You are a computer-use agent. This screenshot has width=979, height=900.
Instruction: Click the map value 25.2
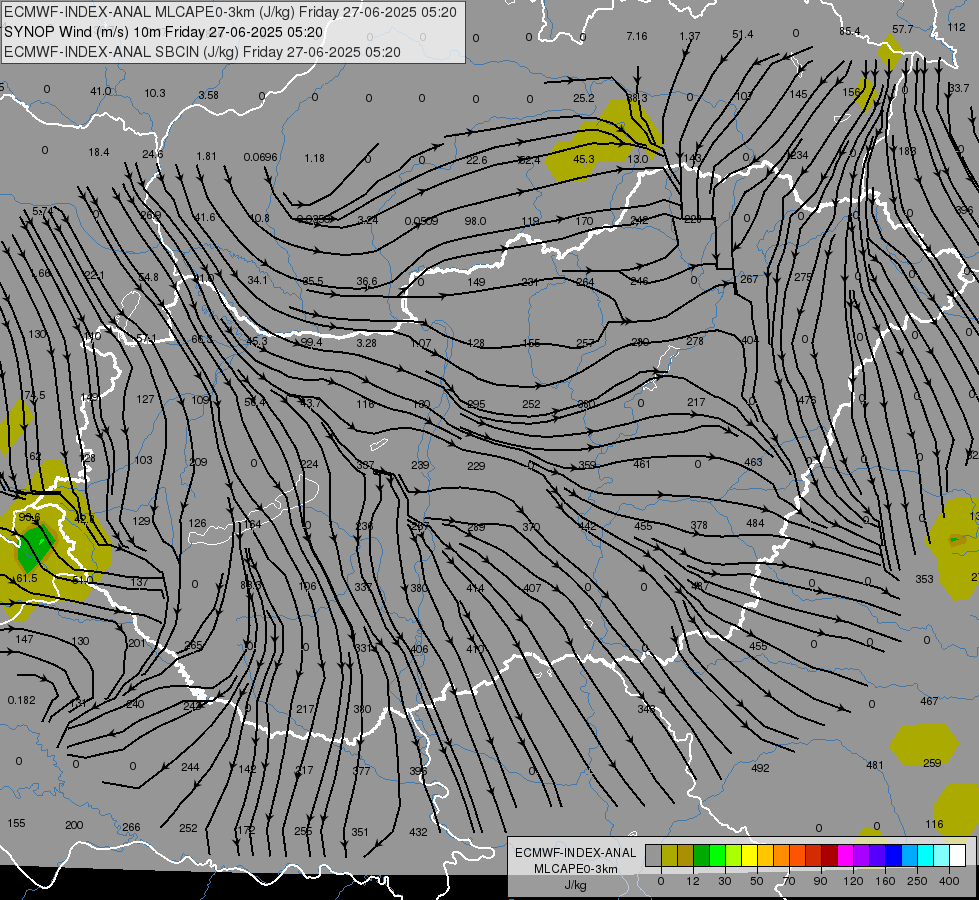[x=584, y=98]
